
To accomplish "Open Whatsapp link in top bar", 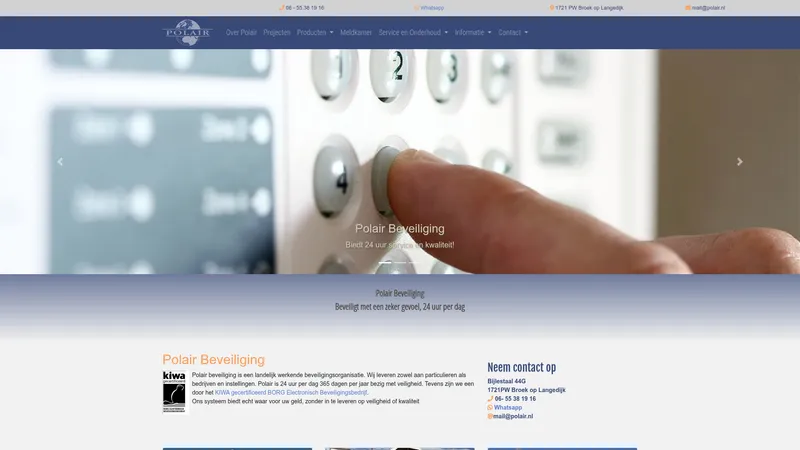I will 432,8.
